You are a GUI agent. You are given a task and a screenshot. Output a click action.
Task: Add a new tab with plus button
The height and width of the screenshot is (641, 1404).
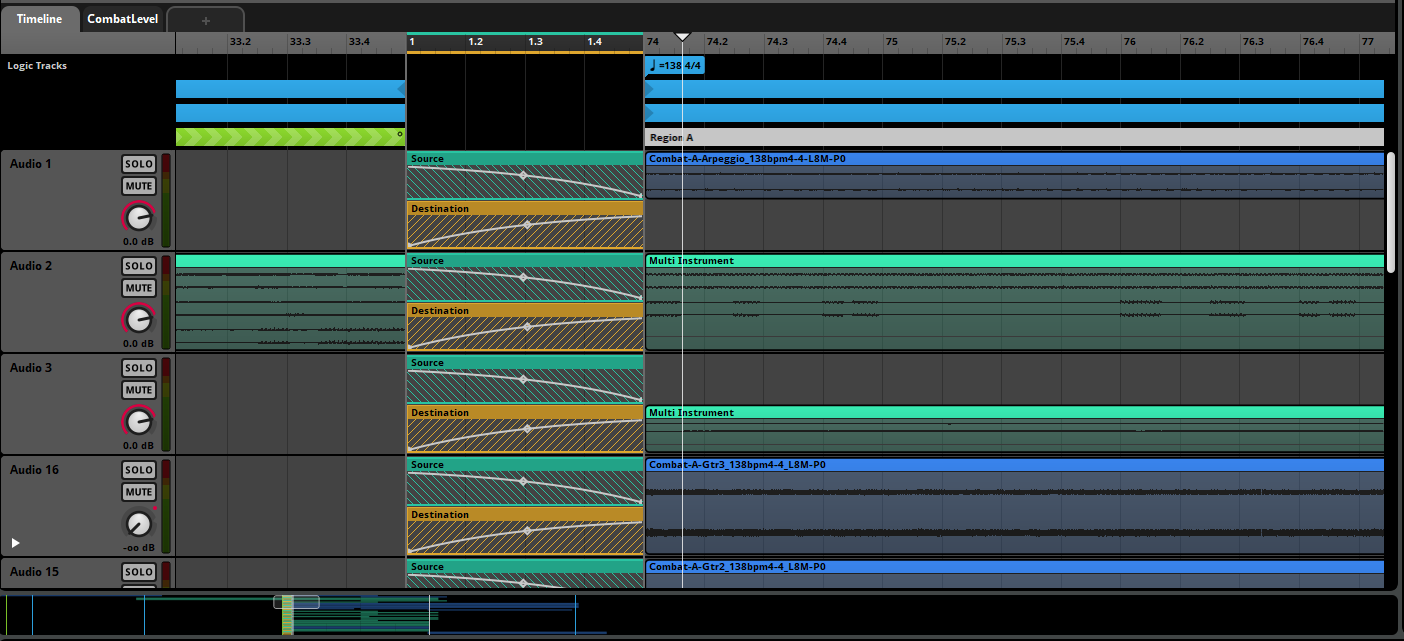pyautogui.click(x=205, y=20)
